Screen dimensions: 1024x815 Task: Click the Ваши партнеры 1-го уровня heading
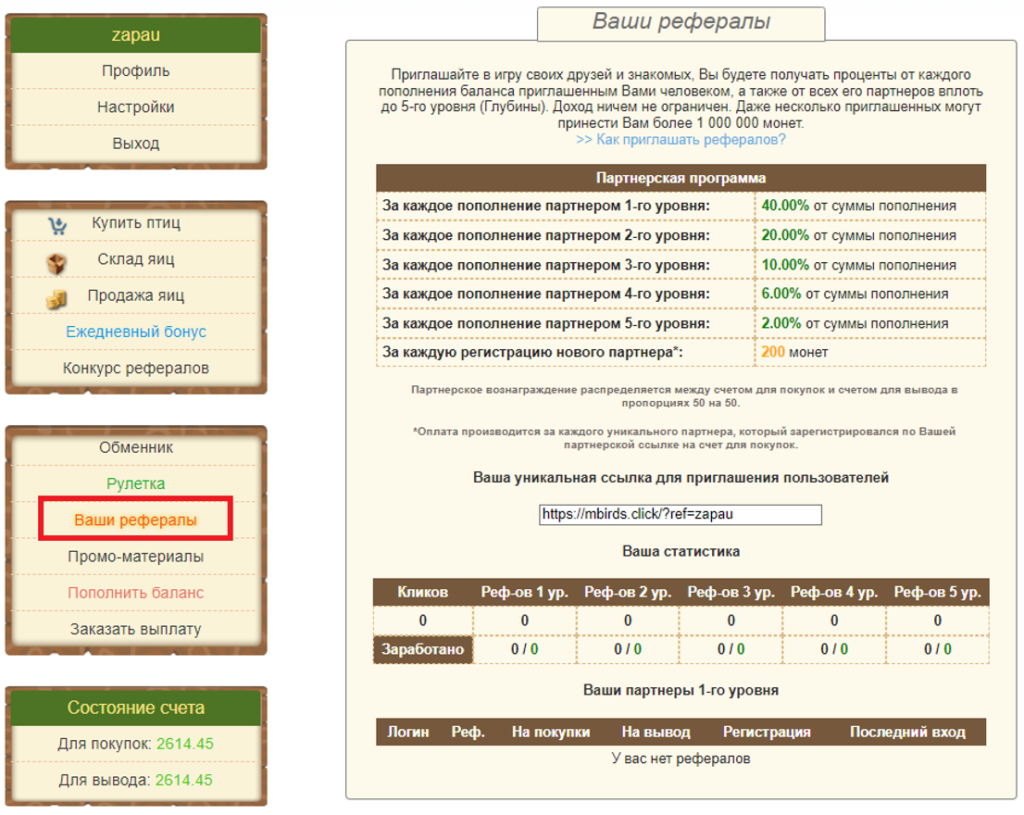(x=680, y=691)
